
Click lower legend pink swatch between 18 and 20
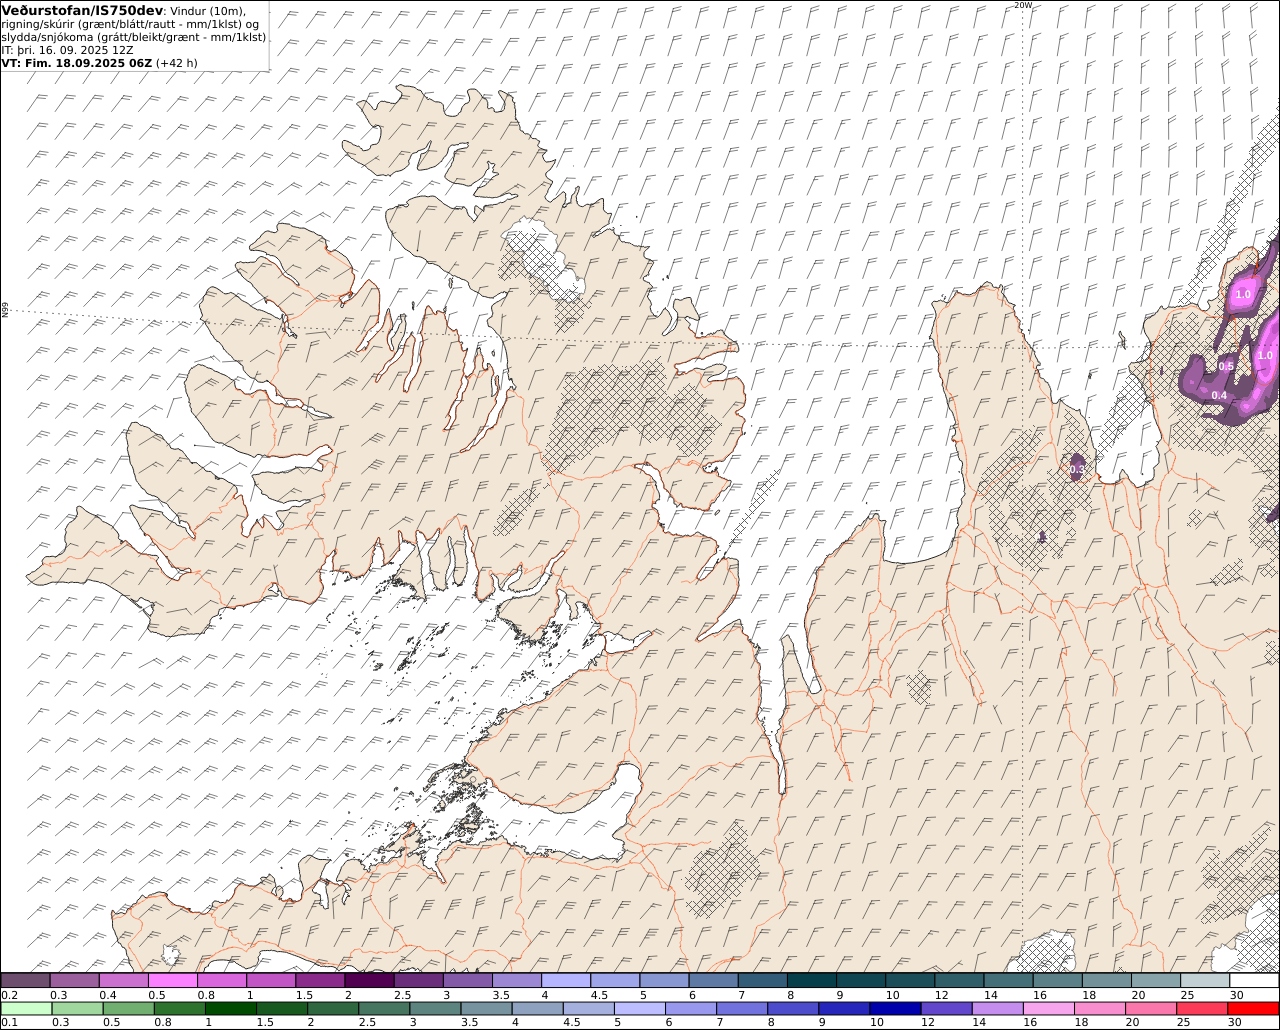pos(1098,1008)
